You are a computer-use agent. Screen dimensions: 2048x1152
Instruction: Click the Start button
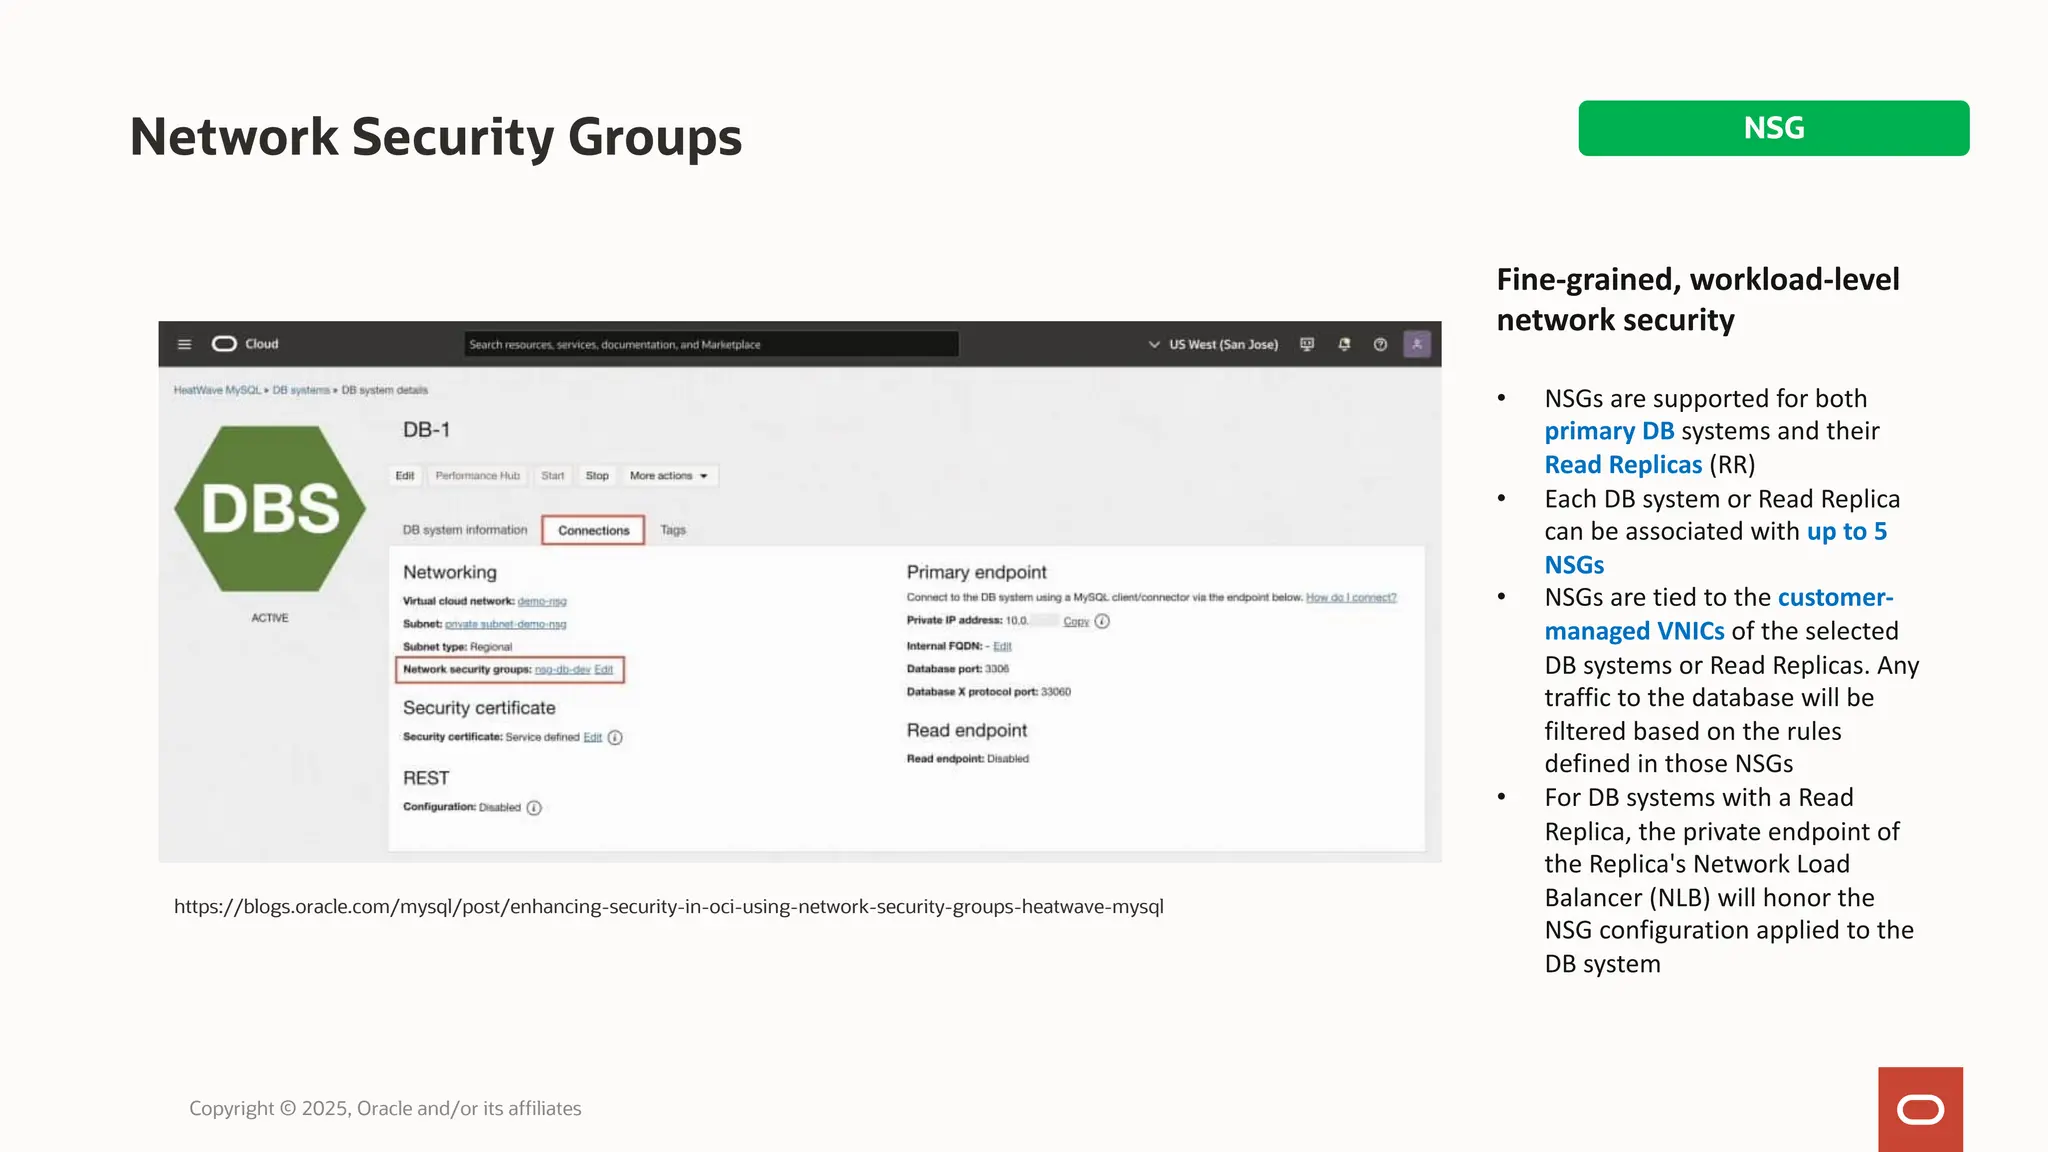pos(552,476)
